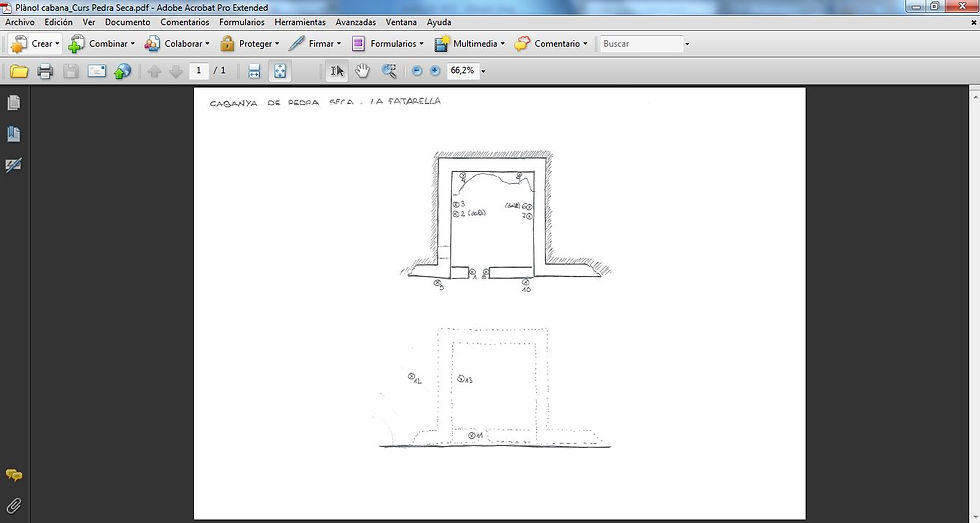Open the Ventana menu

401,22
